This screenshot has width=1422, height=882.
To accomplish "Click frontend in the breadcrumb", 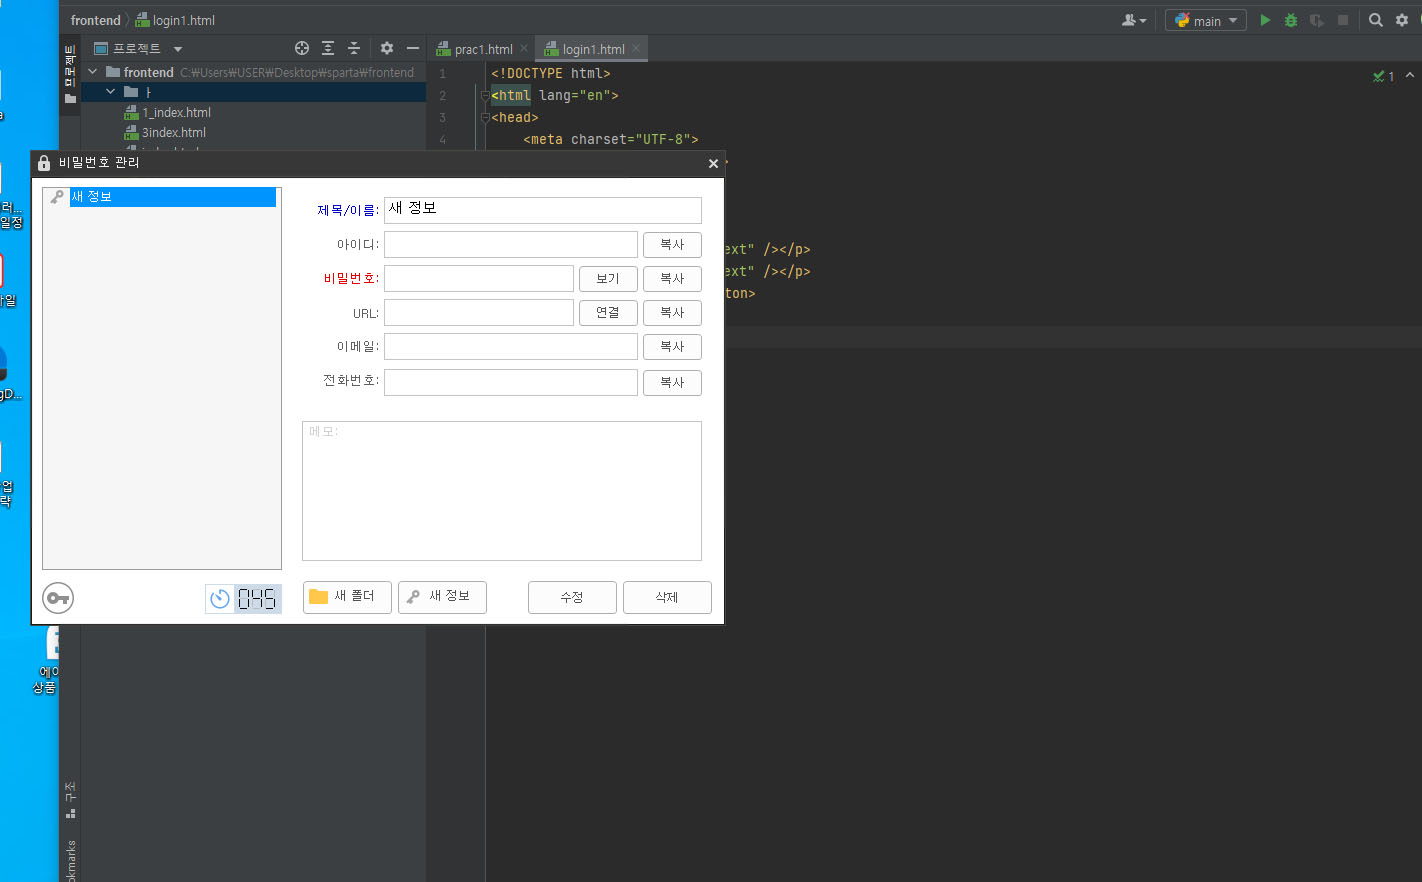I will 95,20.
